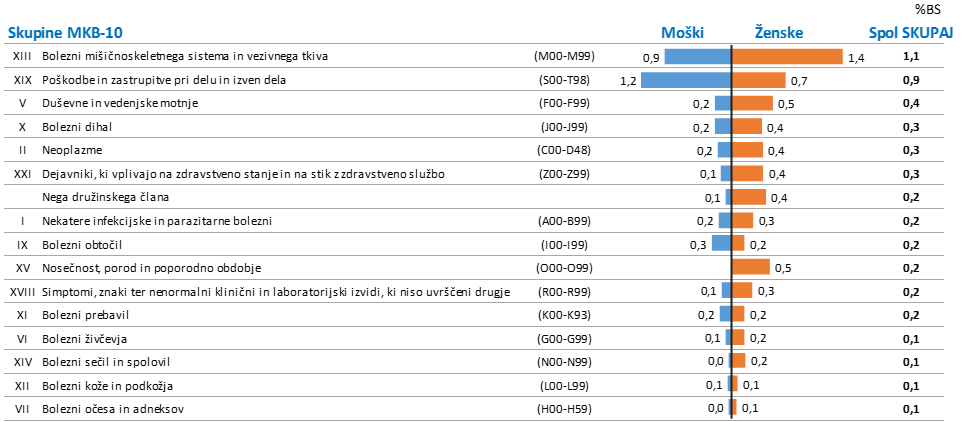Click the code (N00-N99)
The width and height of the screenshot is (963, 422).
[x=563, y=362]
